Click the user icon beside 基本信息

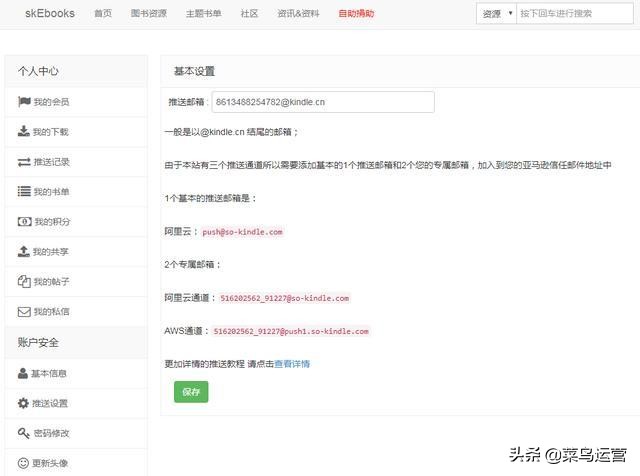[23, 373]
